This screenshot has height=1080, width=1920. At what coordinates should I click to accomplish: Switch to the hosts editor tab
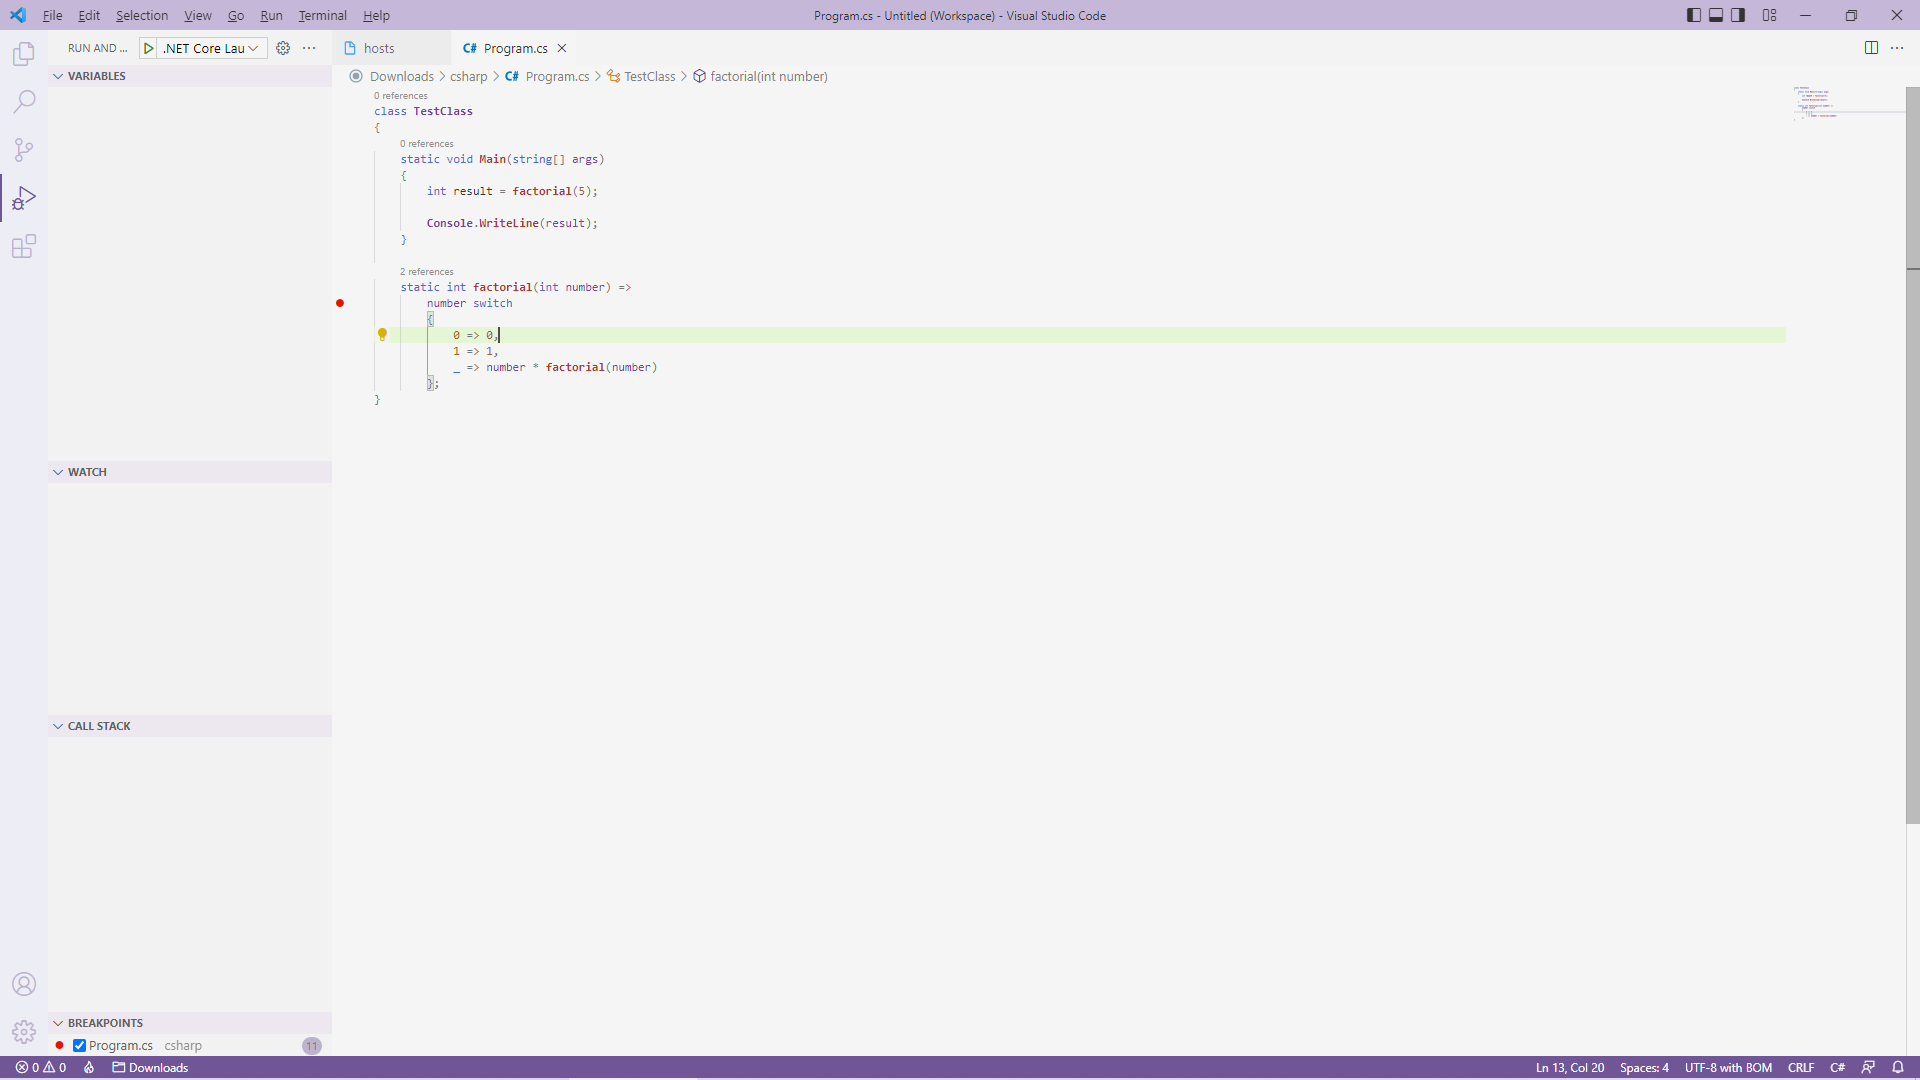pos(378,48)
